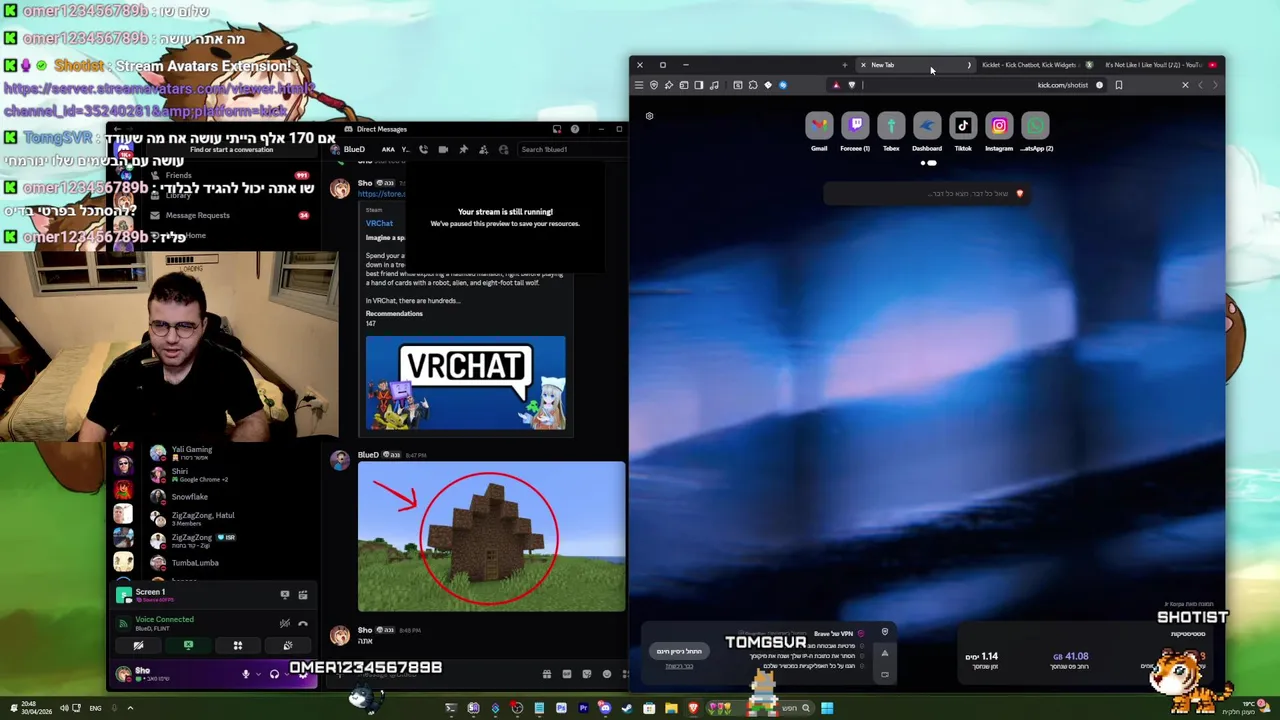Open the Instagram shortcut tile

[x=999, y=126]
